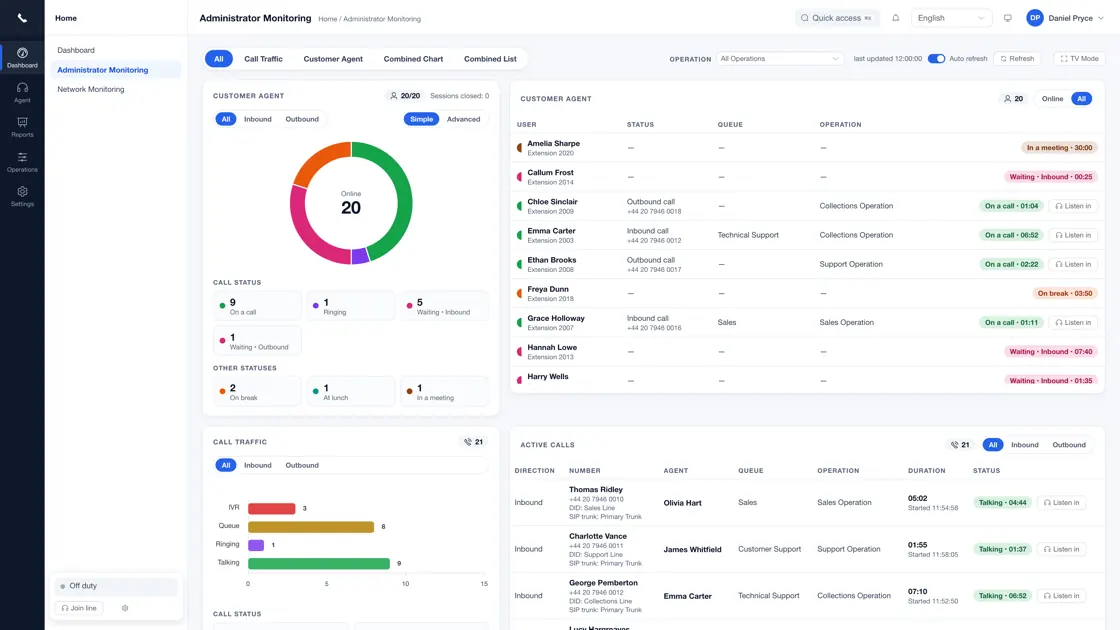This screenshot has width=1120, height=630.
Task: Switch to the Call Traffic tab
Action: click(x=264, y=59)
